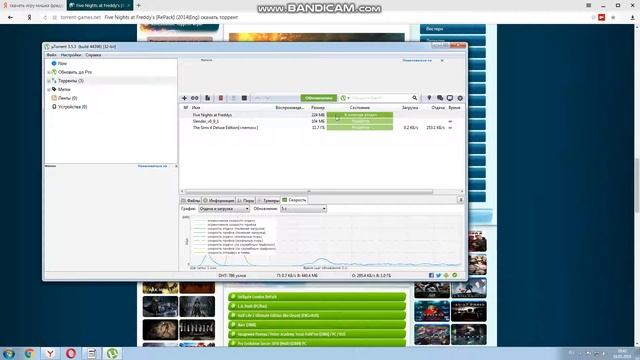This screenshot has width=640, height=360.
Task: Switch to the first browser tab
Action: [33, 5]
